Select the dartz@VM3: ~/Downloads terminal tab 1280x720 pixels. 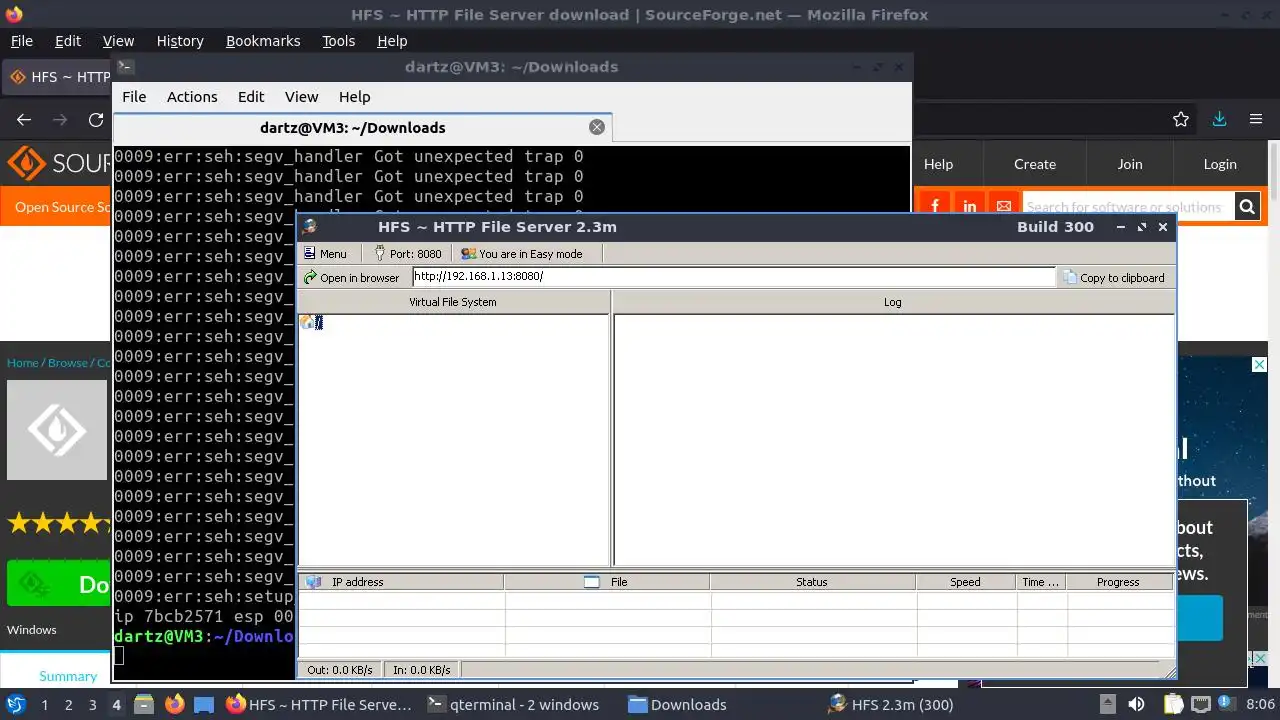(x=353, y=128)
